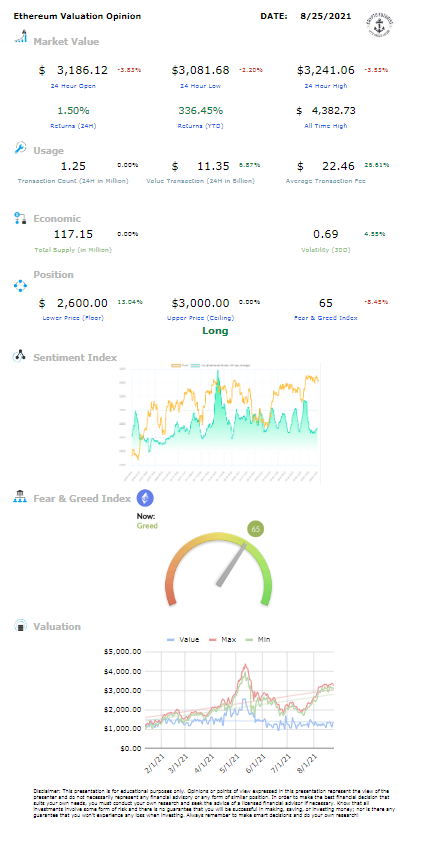Click the $4,382.73 all time high value
This screenshot has width=429, height=842.
coord(326,111)
